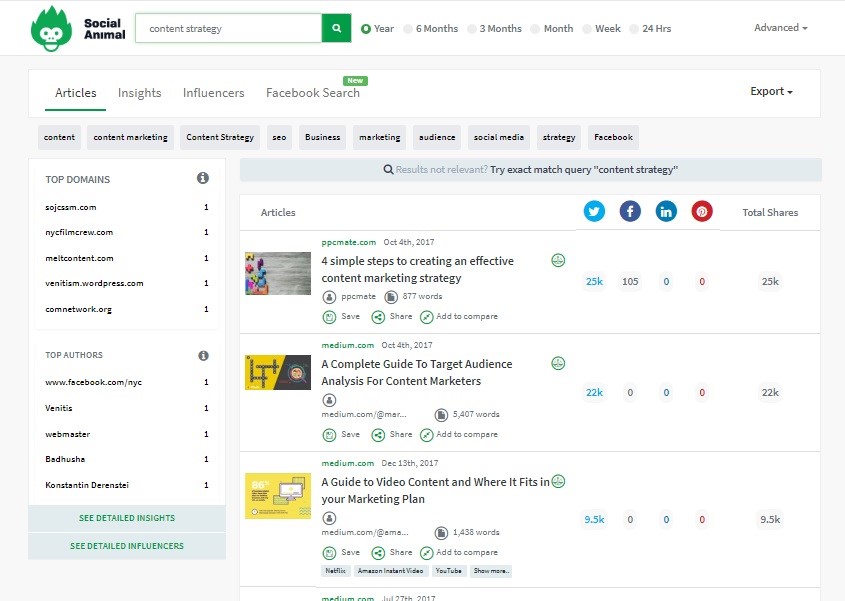Select sojcssm.com in Top Domains
The height and width of the screenshot is (601, 845).
71,208
